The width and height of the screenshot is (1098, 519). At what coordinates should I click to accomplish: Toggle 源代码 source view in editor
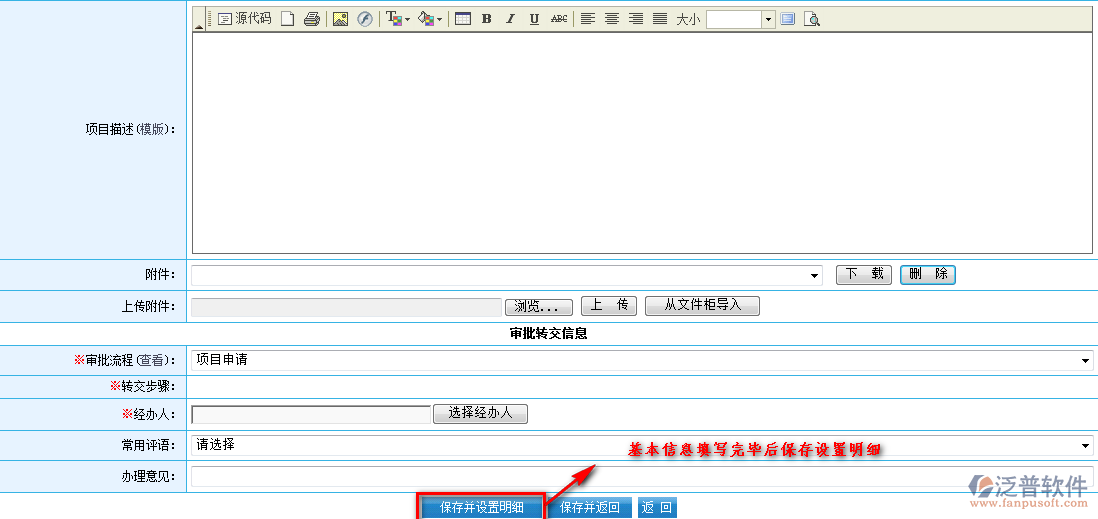point(244,19)
